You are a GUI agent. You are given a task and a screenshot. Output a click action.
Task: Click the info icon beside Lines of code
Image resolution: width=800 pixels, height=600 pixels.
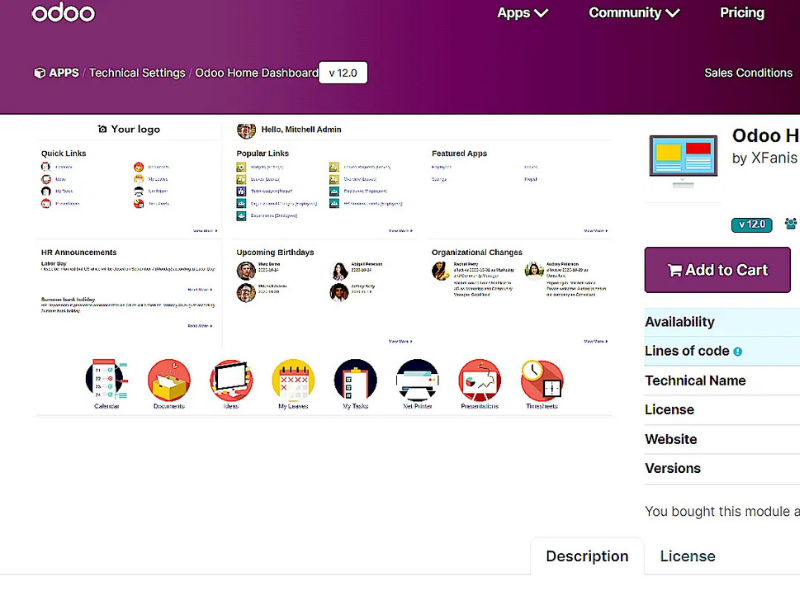point(738,352)
